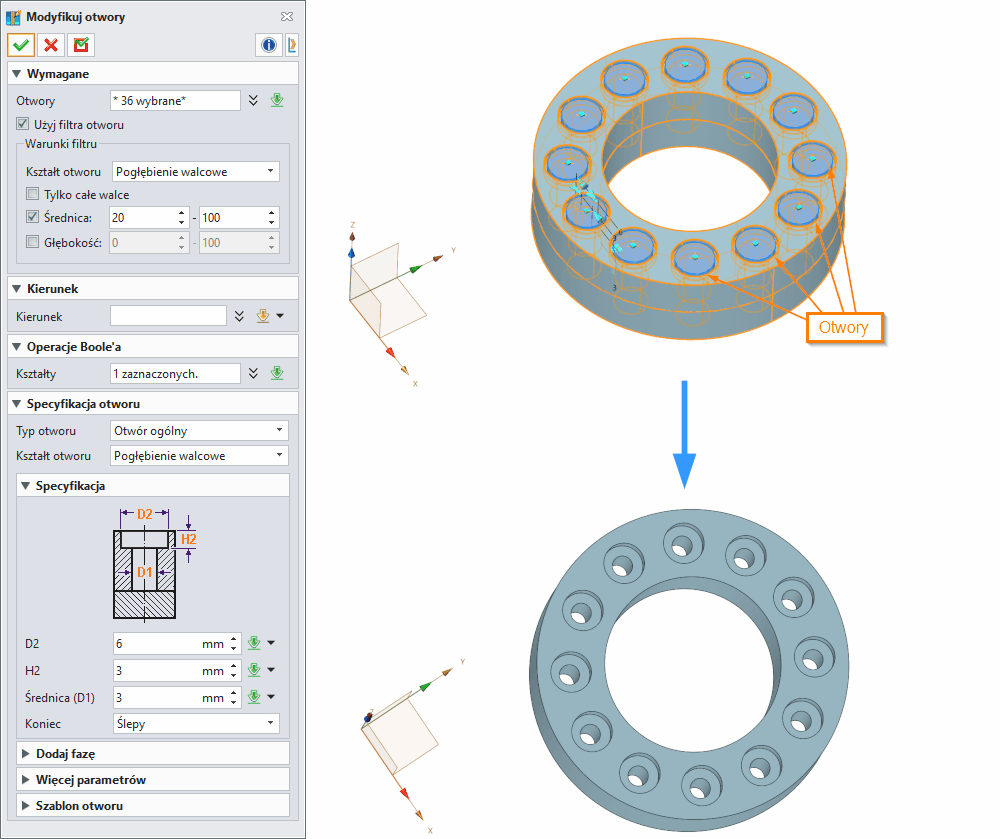Screen dimensions: 1000x839
Task: Select the yellow pick arrow in the Kierunek row
Action: [x=264, y=316]
